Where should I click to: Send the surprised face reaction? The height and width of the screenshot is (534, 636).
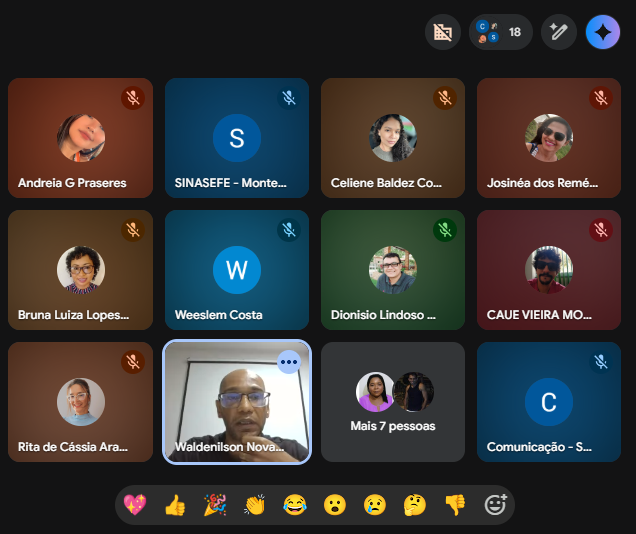tap(335, 505)
